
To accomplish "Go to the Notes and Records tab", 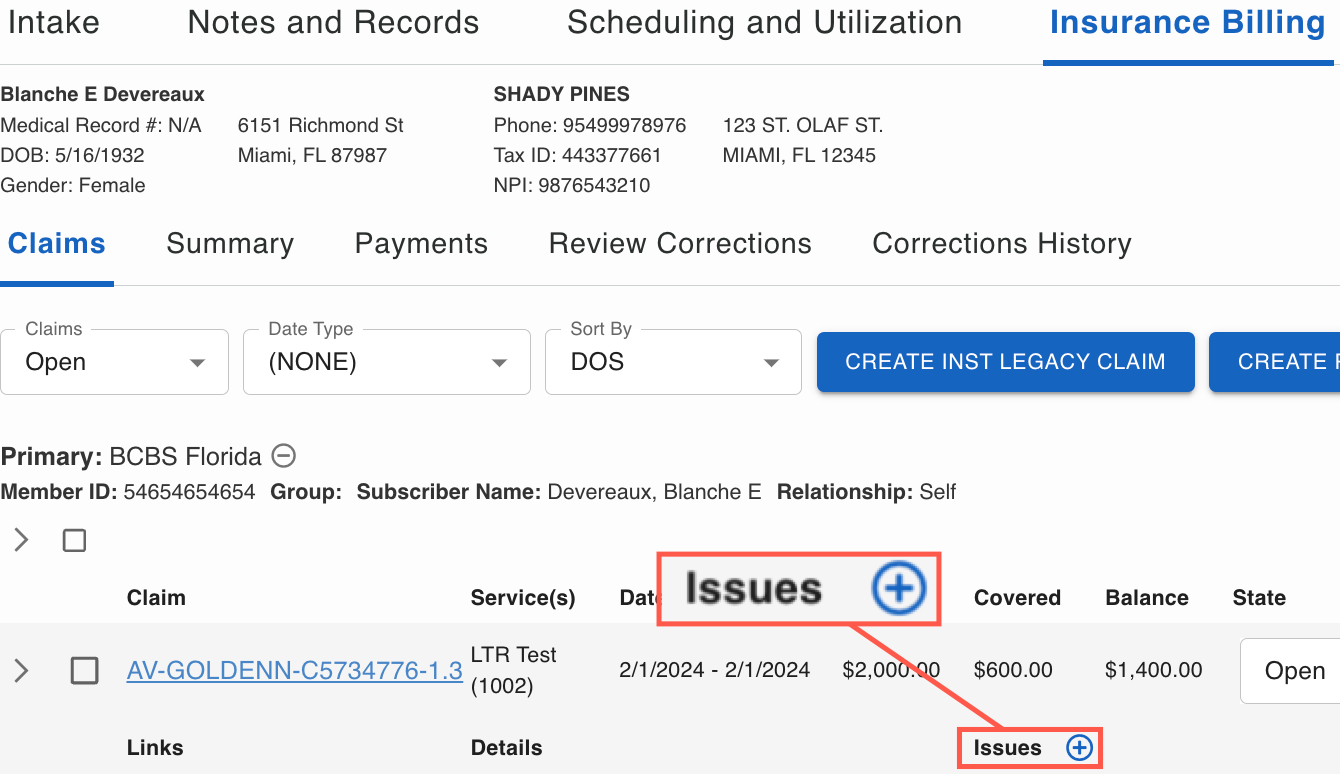I will click(333, 23).
